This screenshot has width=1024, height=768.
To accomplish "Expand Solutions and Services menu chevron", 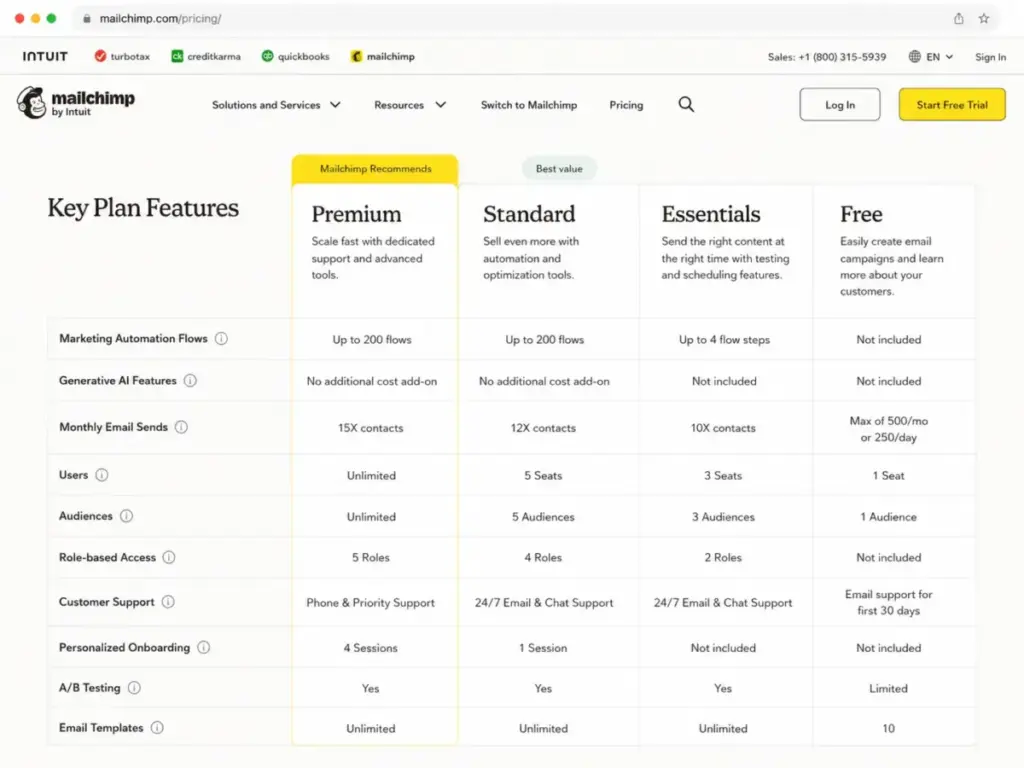I will (x=335, y=104).
